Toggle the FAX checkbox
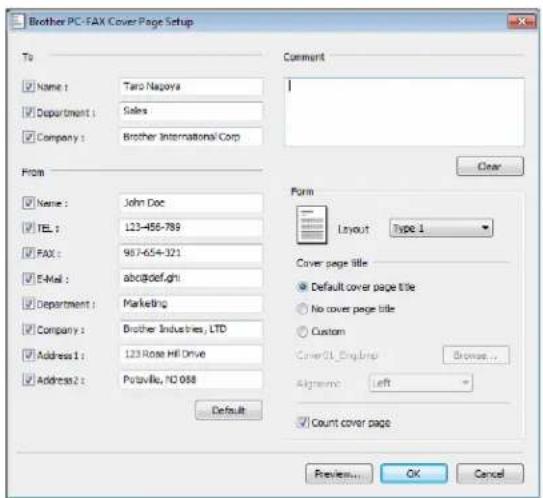Image resolution: width=543 pixels, height=498 pixels. pos(28,253)
